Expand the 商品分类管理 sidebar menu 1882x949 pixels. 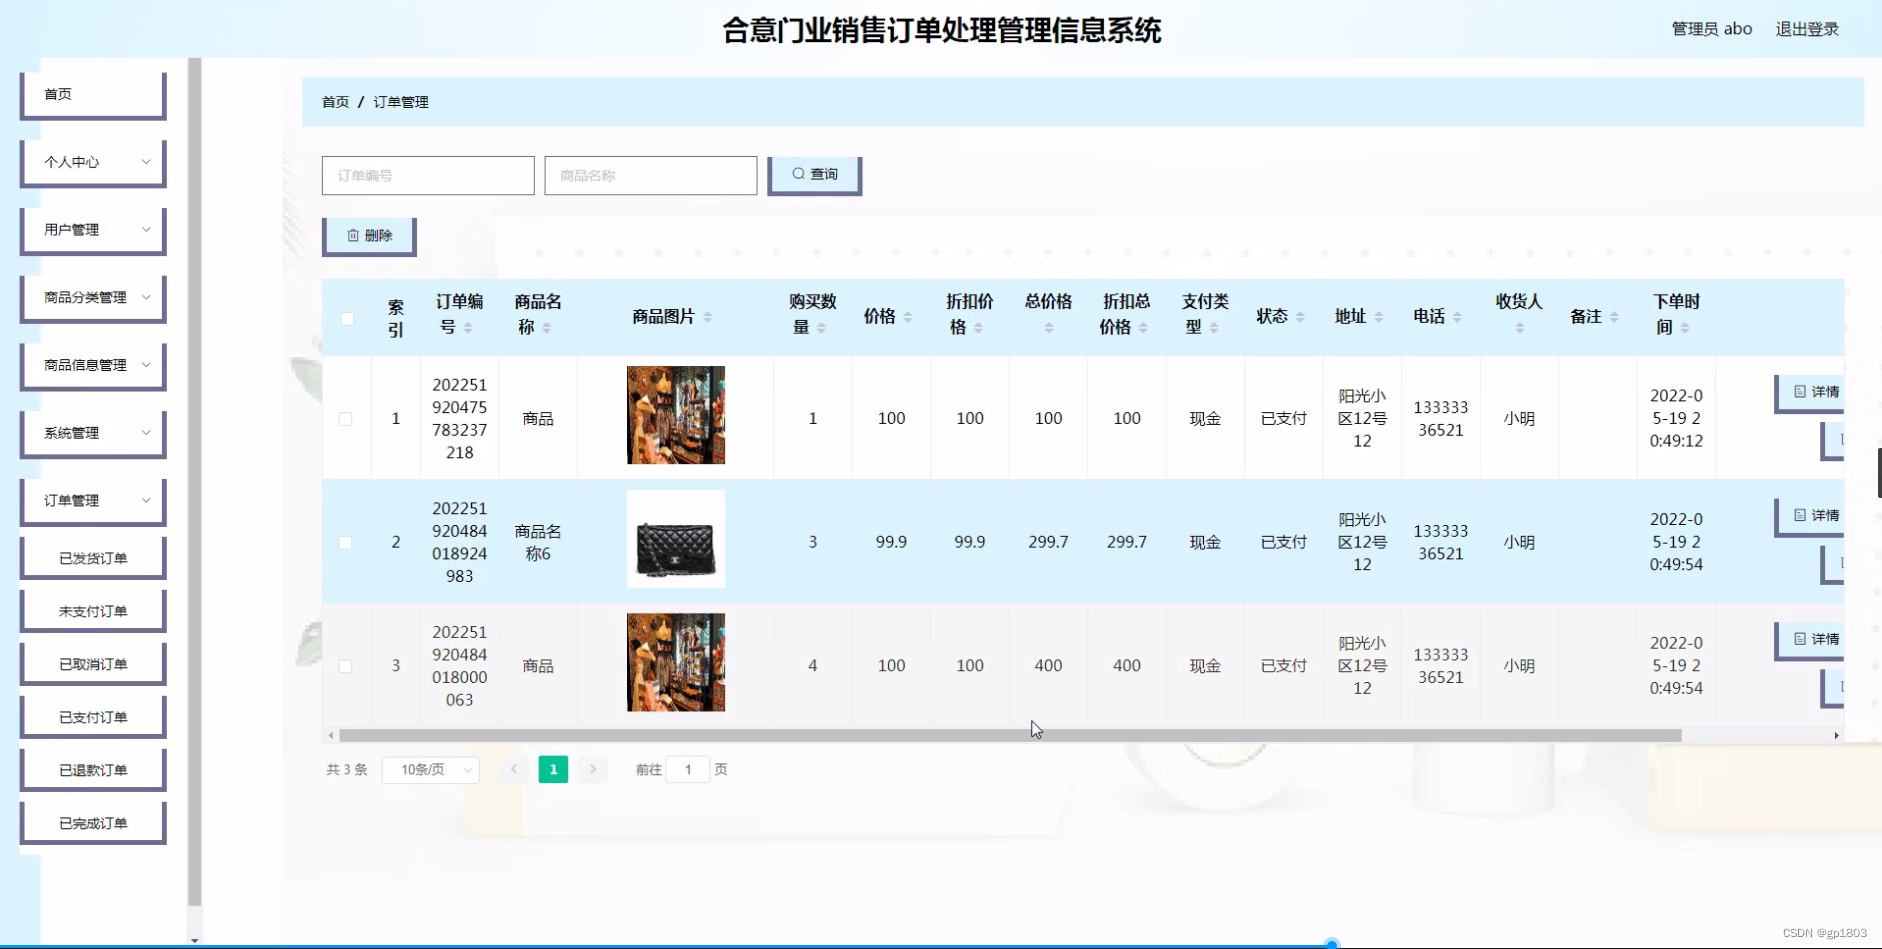pyautogui.click(x=93, y=299)
